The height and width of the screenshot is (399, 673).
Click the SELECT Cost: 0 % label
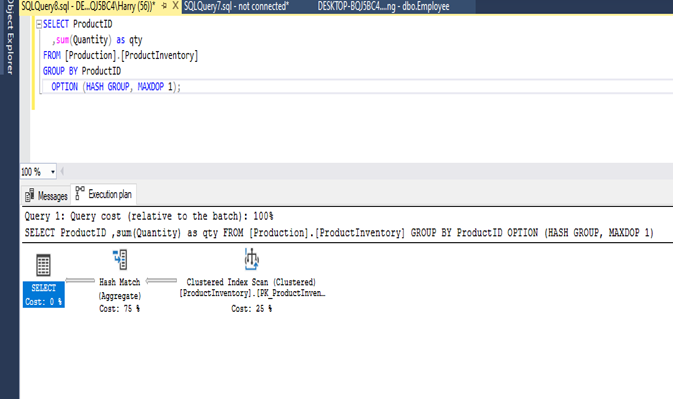click(x=43, y=295)
